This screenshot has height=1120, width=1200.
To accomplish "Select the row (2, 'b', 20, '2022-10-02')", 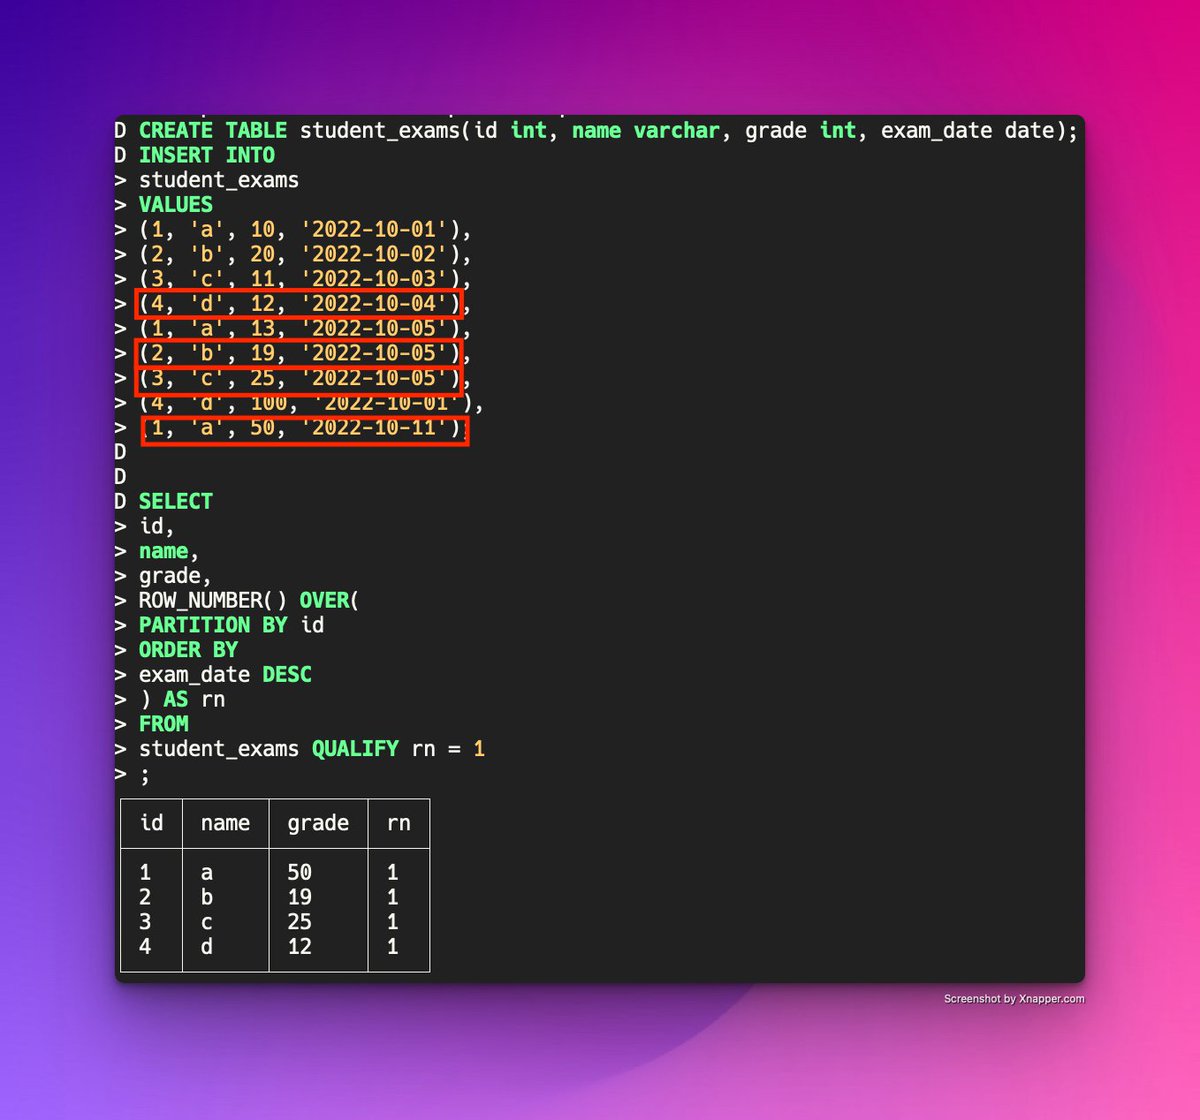I will click(x=305, y=255).
